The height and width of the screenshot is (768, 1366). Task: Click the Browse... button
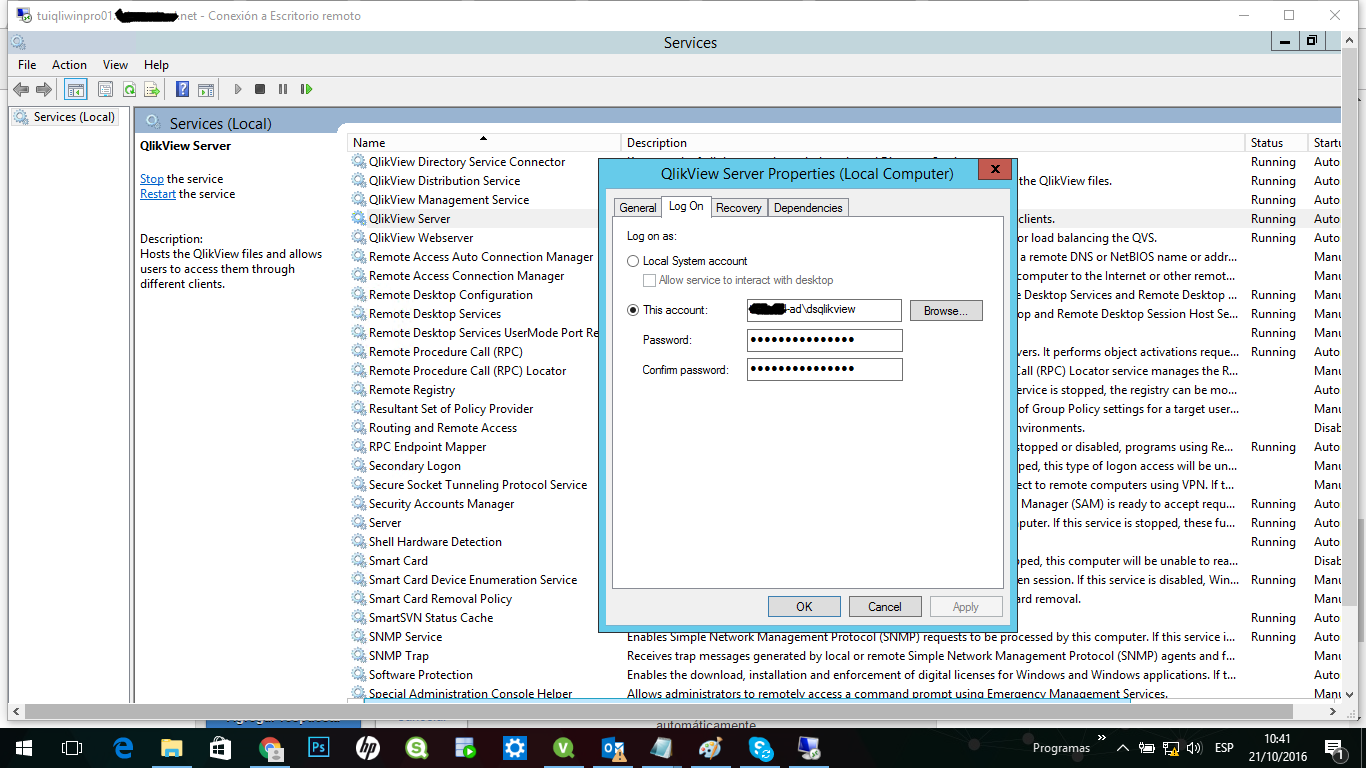pos(946,311)
